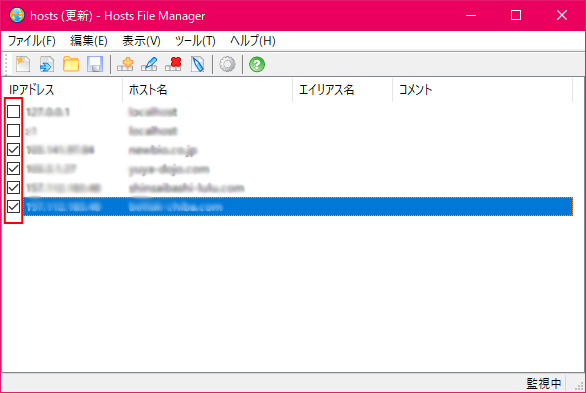
Task: Select the shinsaibashi-lulu.com host name
Action: click(x=186, y=188)
